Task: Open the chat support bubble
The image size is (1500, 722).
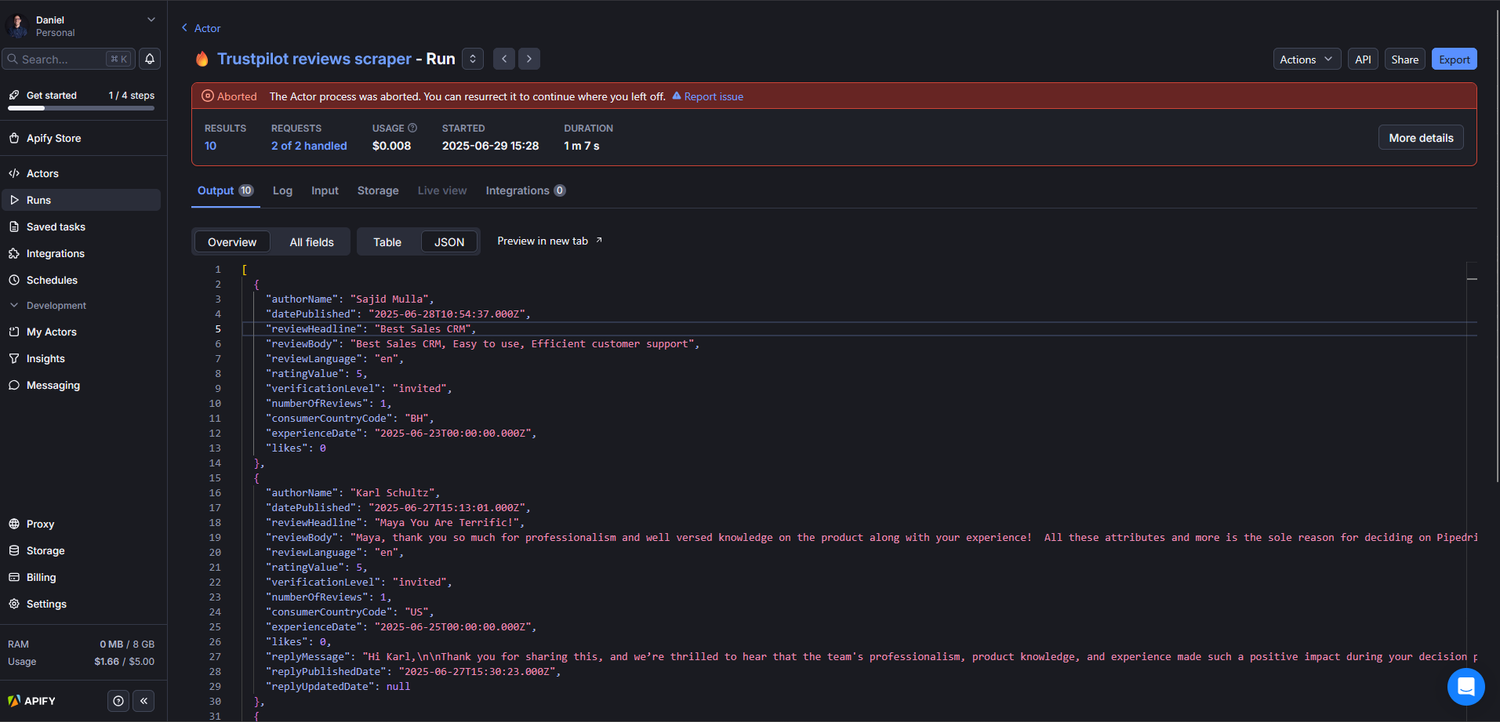Action: [x=1466, y=687]
